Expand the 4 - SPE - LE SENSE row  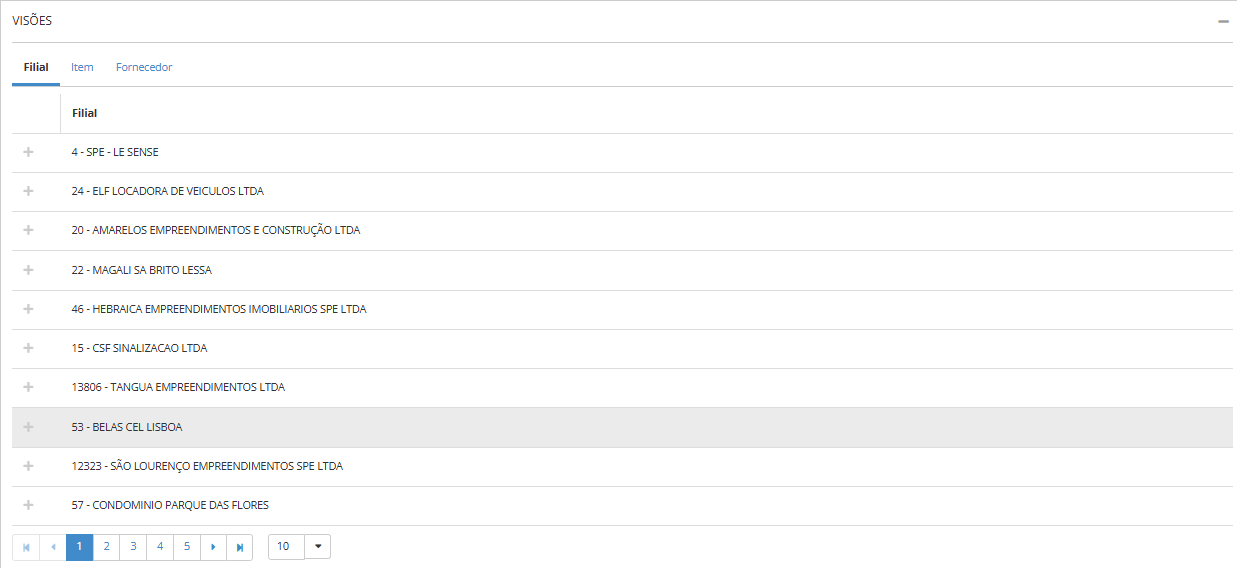[x=28, y=152]
